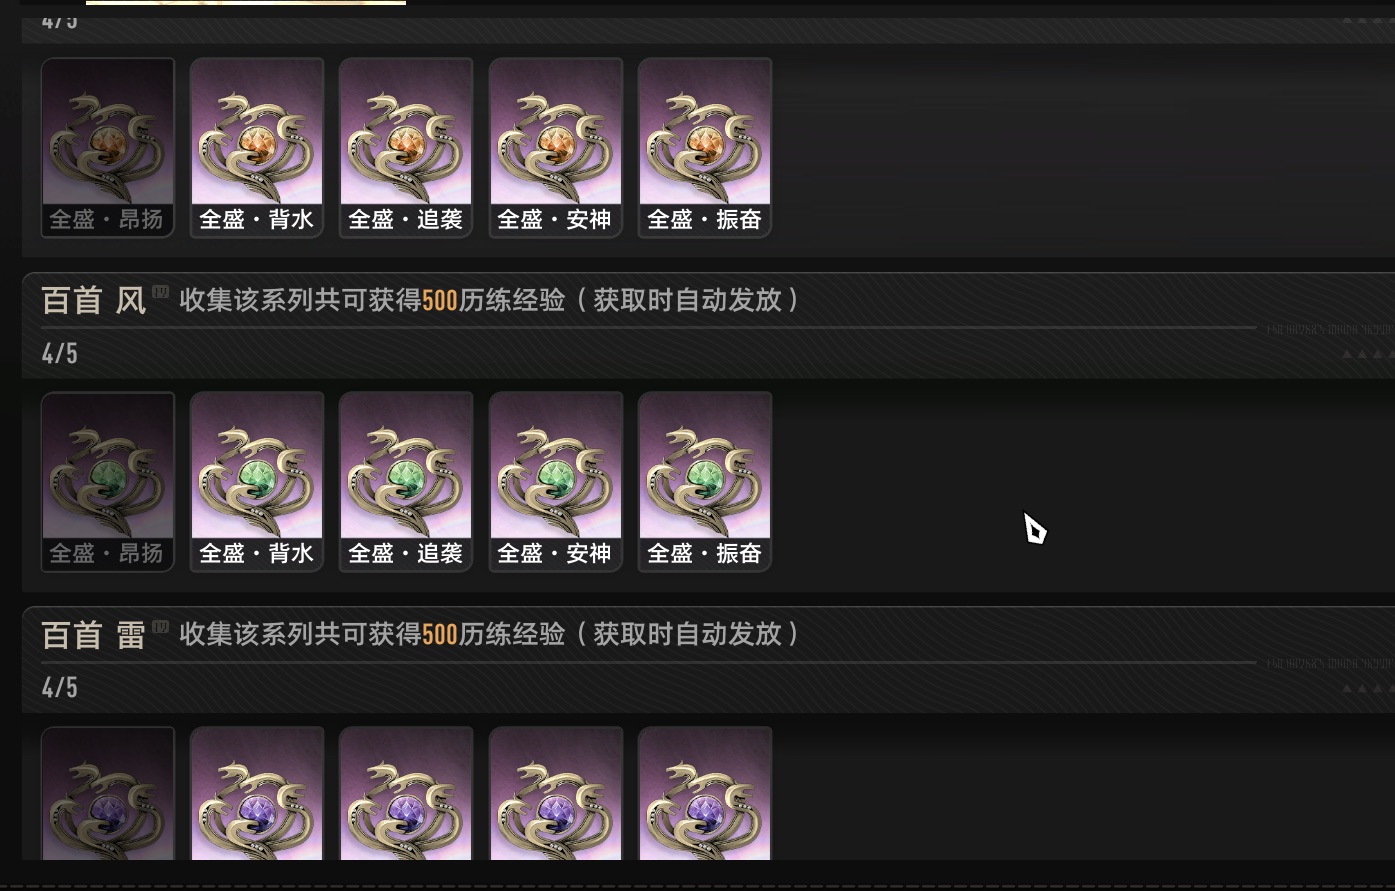The height and width of the screenshot is (891, 1395).
Task: Select the orange 全盛·追袭 card
Action: point(406,148)
